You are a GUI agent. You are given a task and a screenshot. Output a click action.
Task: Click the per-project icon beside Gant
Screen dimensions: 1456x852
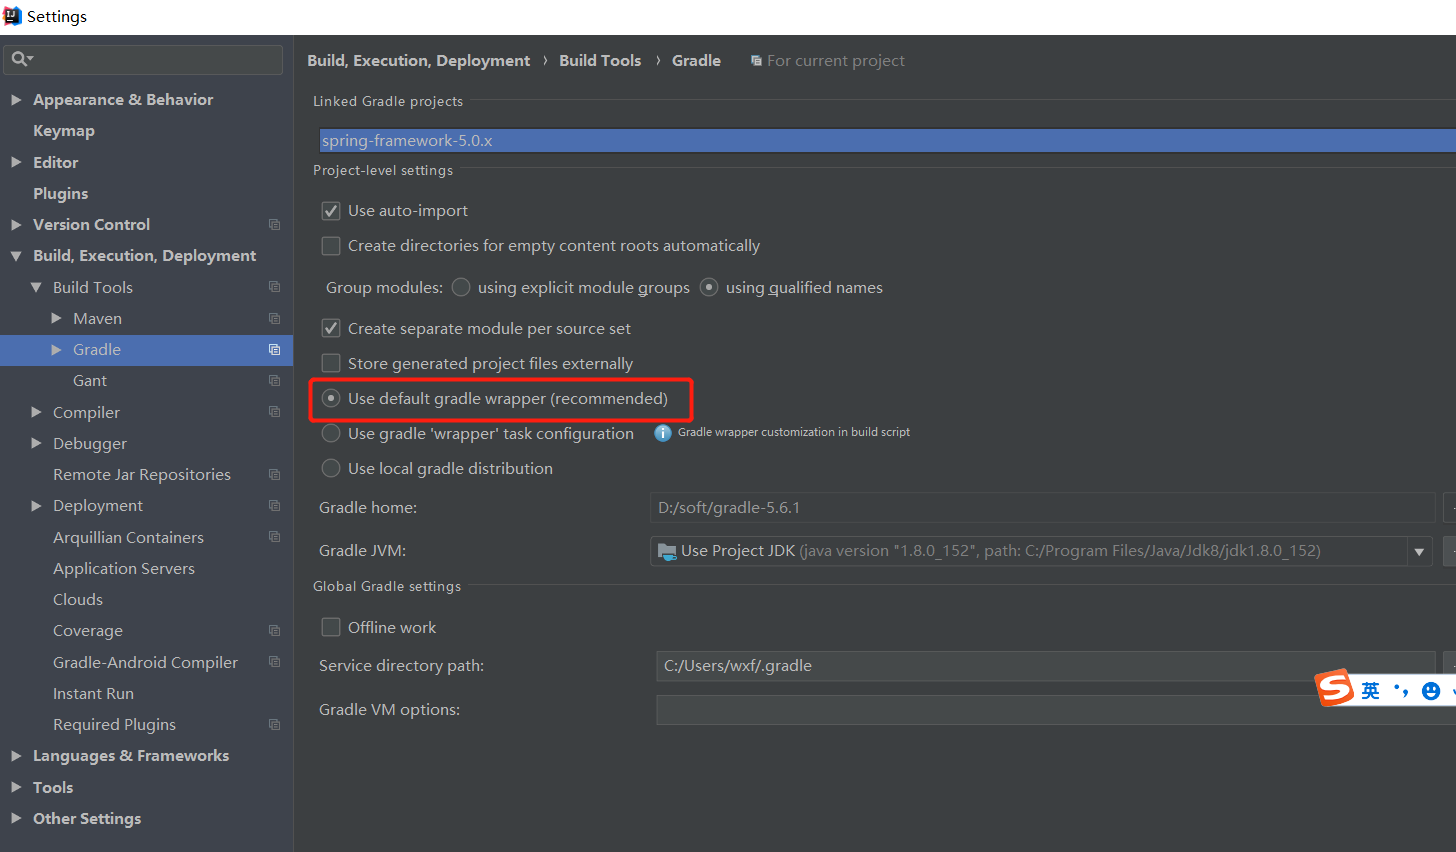click(274, 380)
